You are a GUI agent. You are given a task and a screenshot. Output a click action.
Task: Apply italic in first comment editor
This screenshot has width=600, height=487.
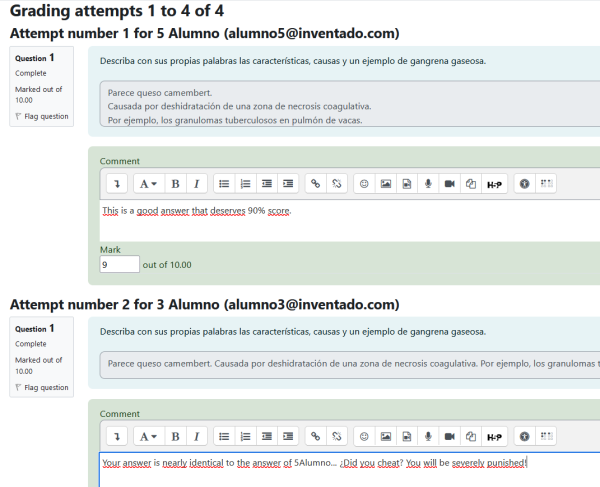pyautogui.click(x=197, y=184)
